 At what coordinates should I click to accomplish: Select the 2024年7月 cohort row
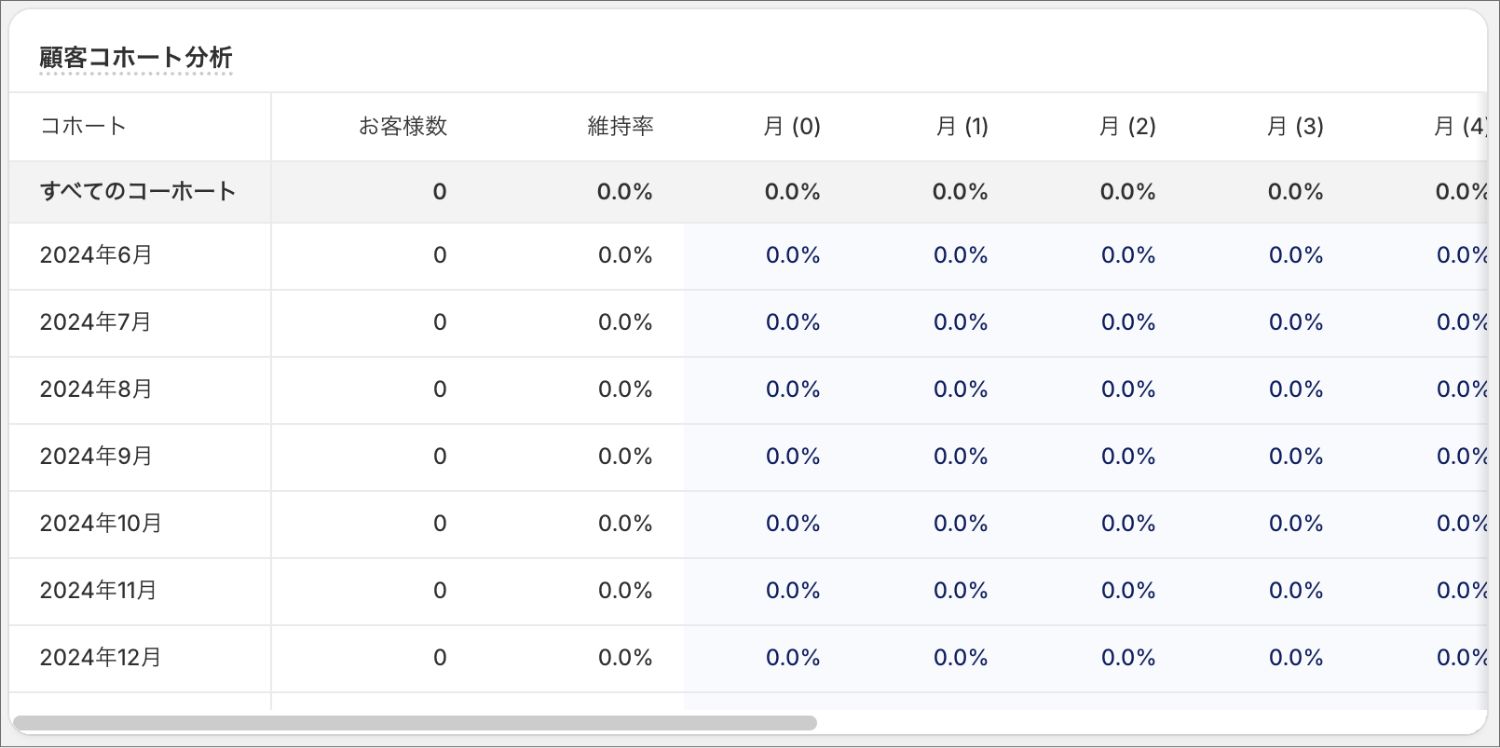point(96,322)
